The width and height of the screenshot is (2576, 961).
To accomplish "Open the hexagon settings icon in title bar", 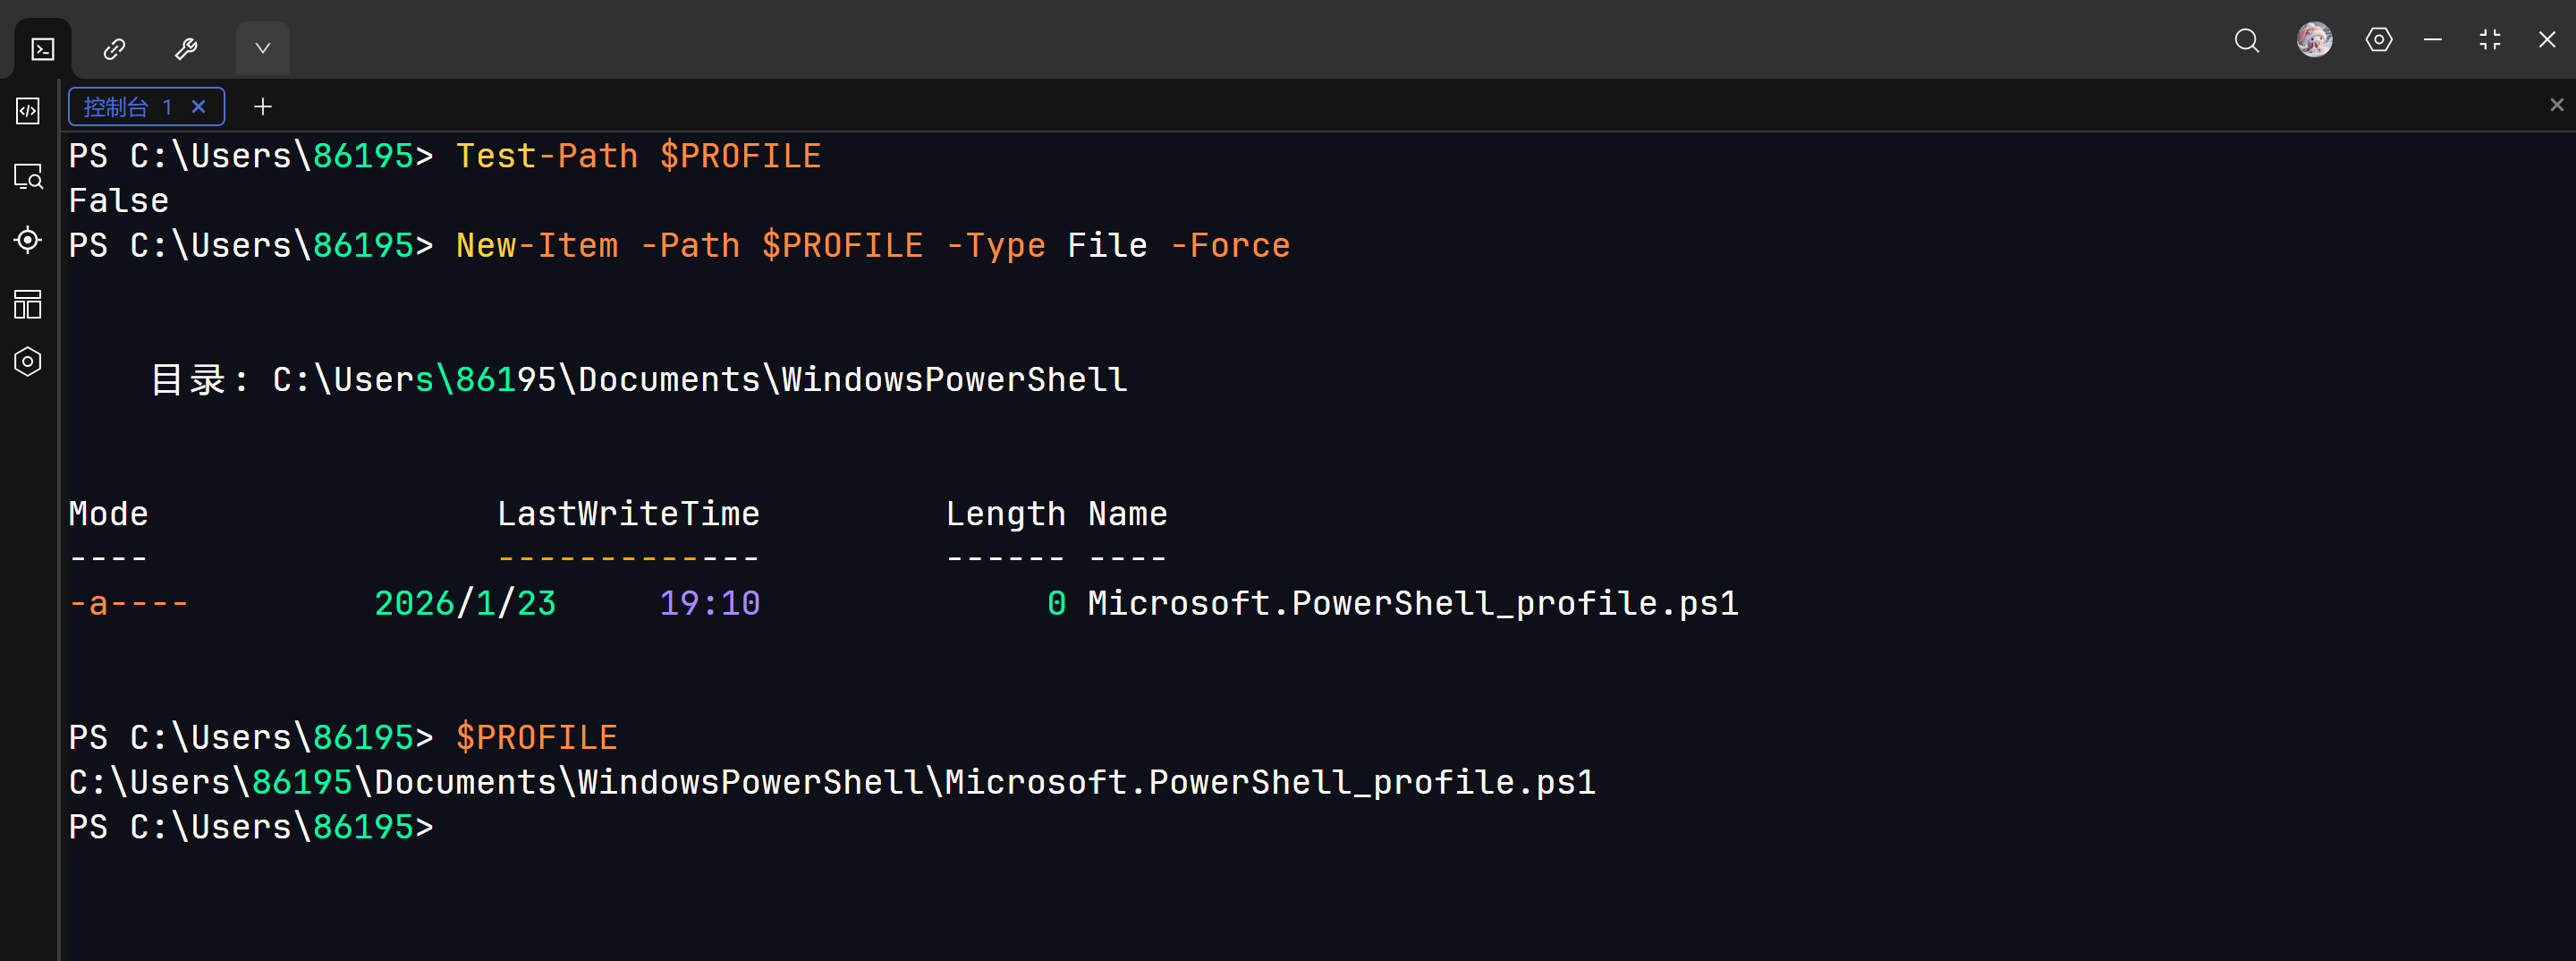I will coord(2378,40).
